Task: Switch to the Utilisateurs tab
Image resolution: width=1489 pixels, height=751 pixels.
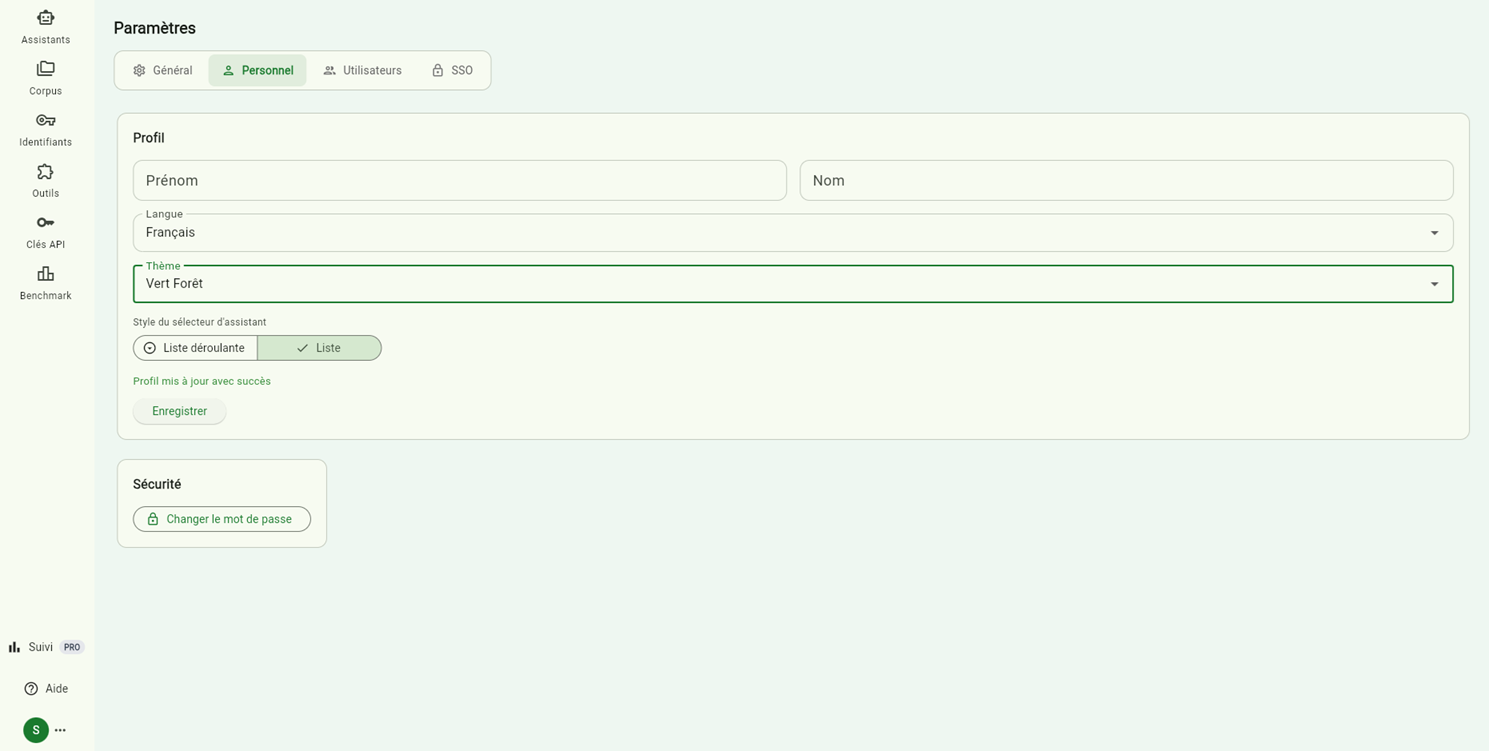Action: [x=362, y=70]
